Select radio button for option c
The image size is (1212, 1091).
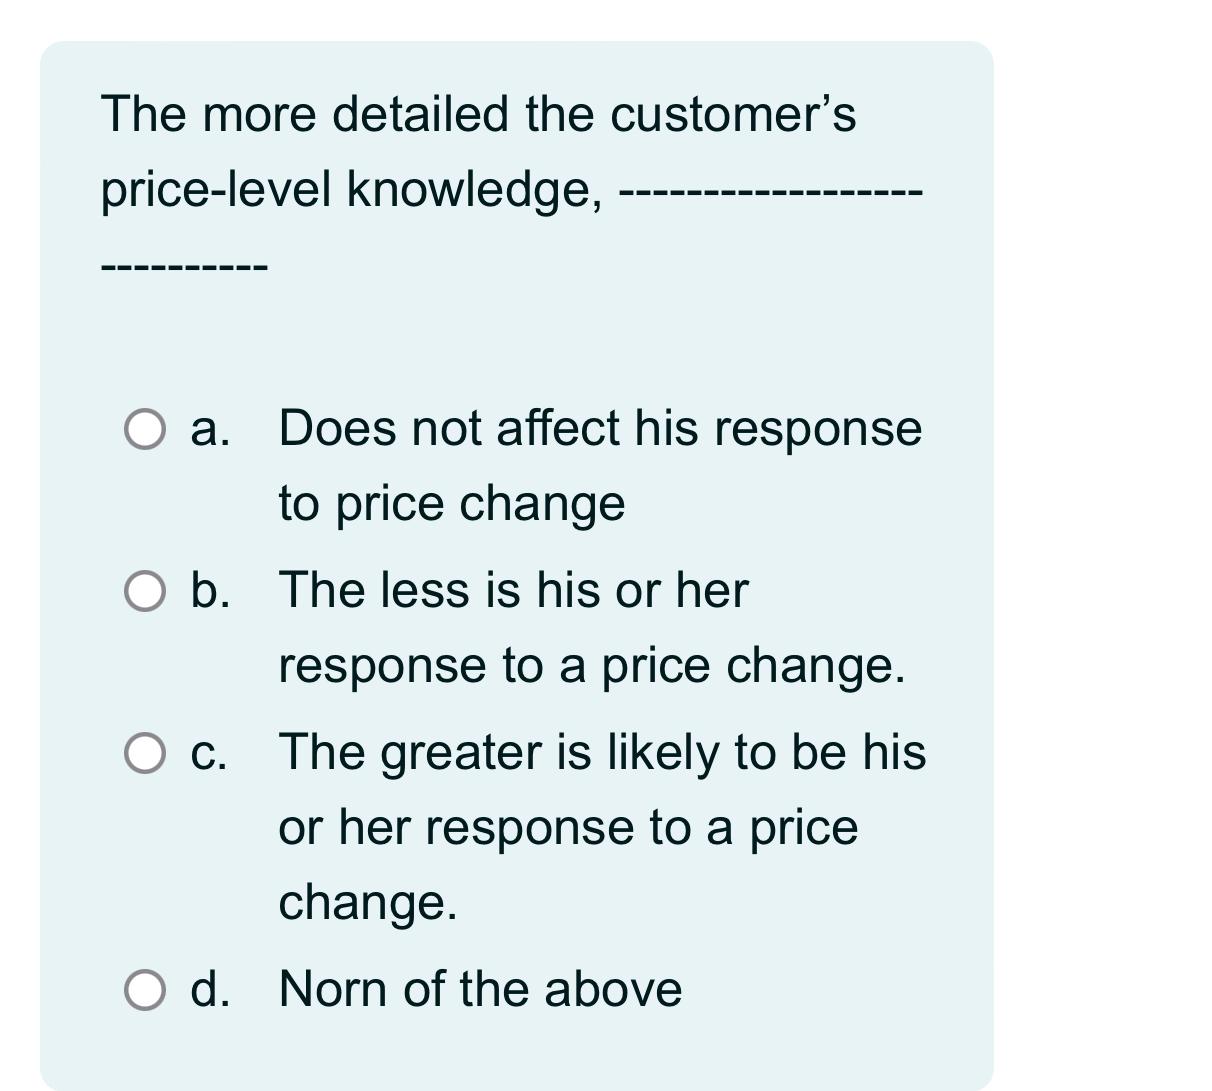point(145,750)
